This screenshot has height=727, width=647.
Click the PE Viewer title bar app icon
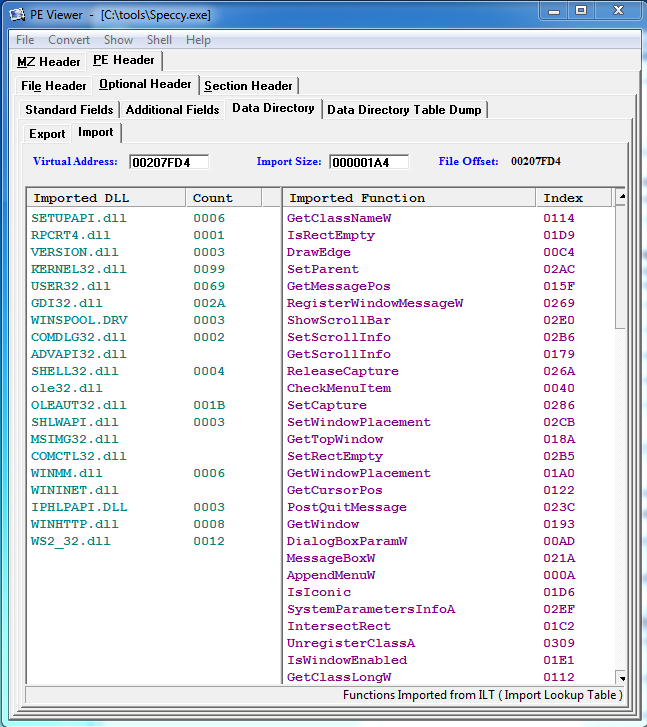[x=18, y=15]
